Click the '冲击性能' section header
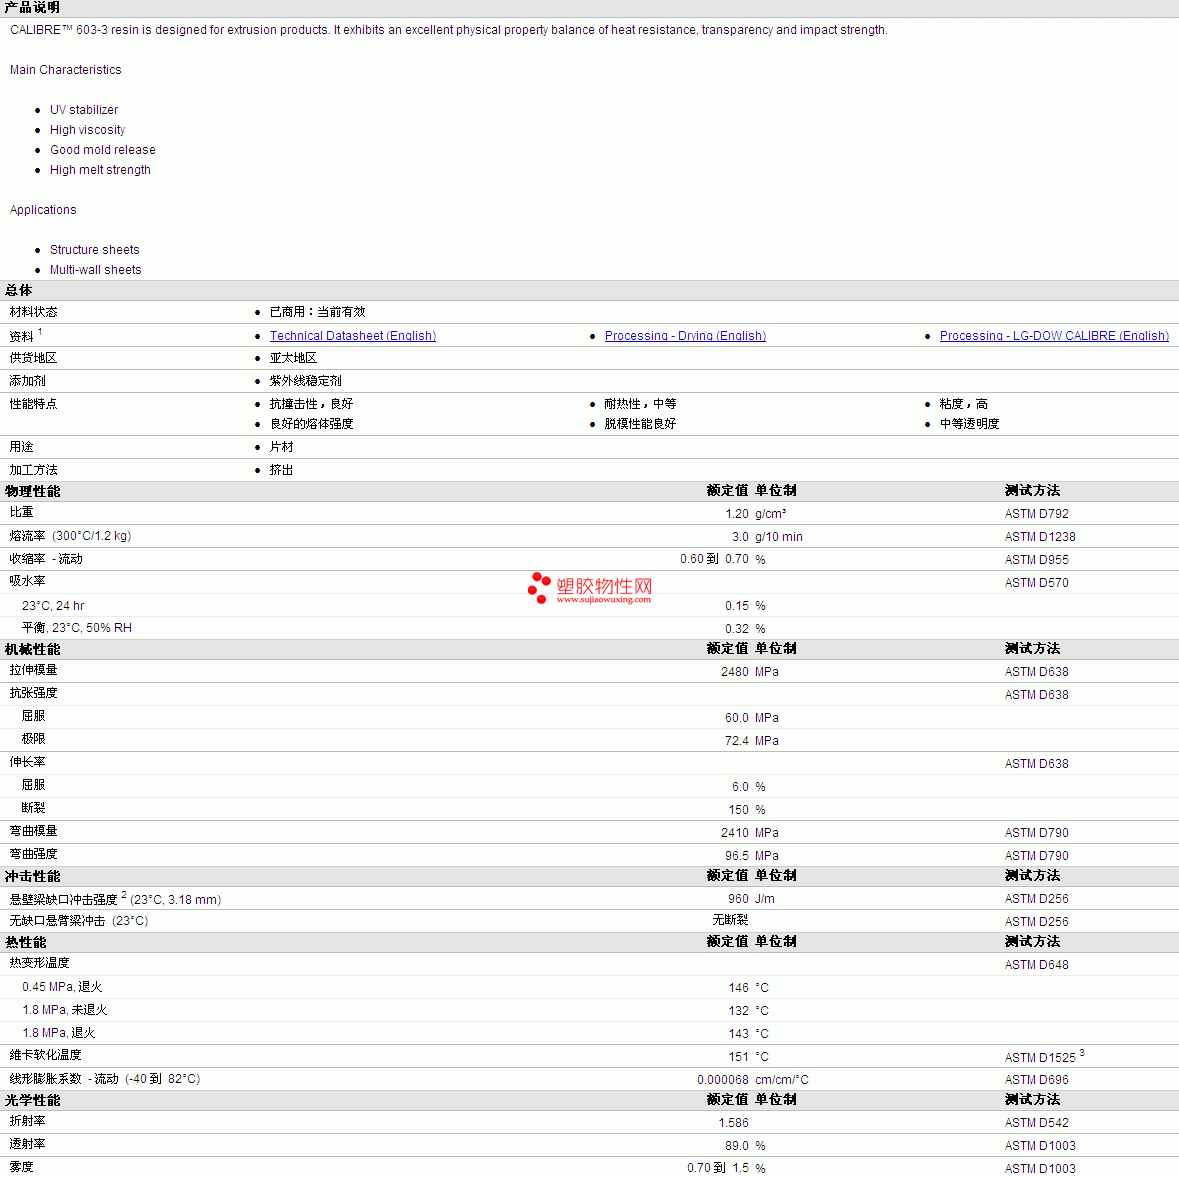Image resolution: width=1179 pixels, height=1177 pixels. pos(32,877)
